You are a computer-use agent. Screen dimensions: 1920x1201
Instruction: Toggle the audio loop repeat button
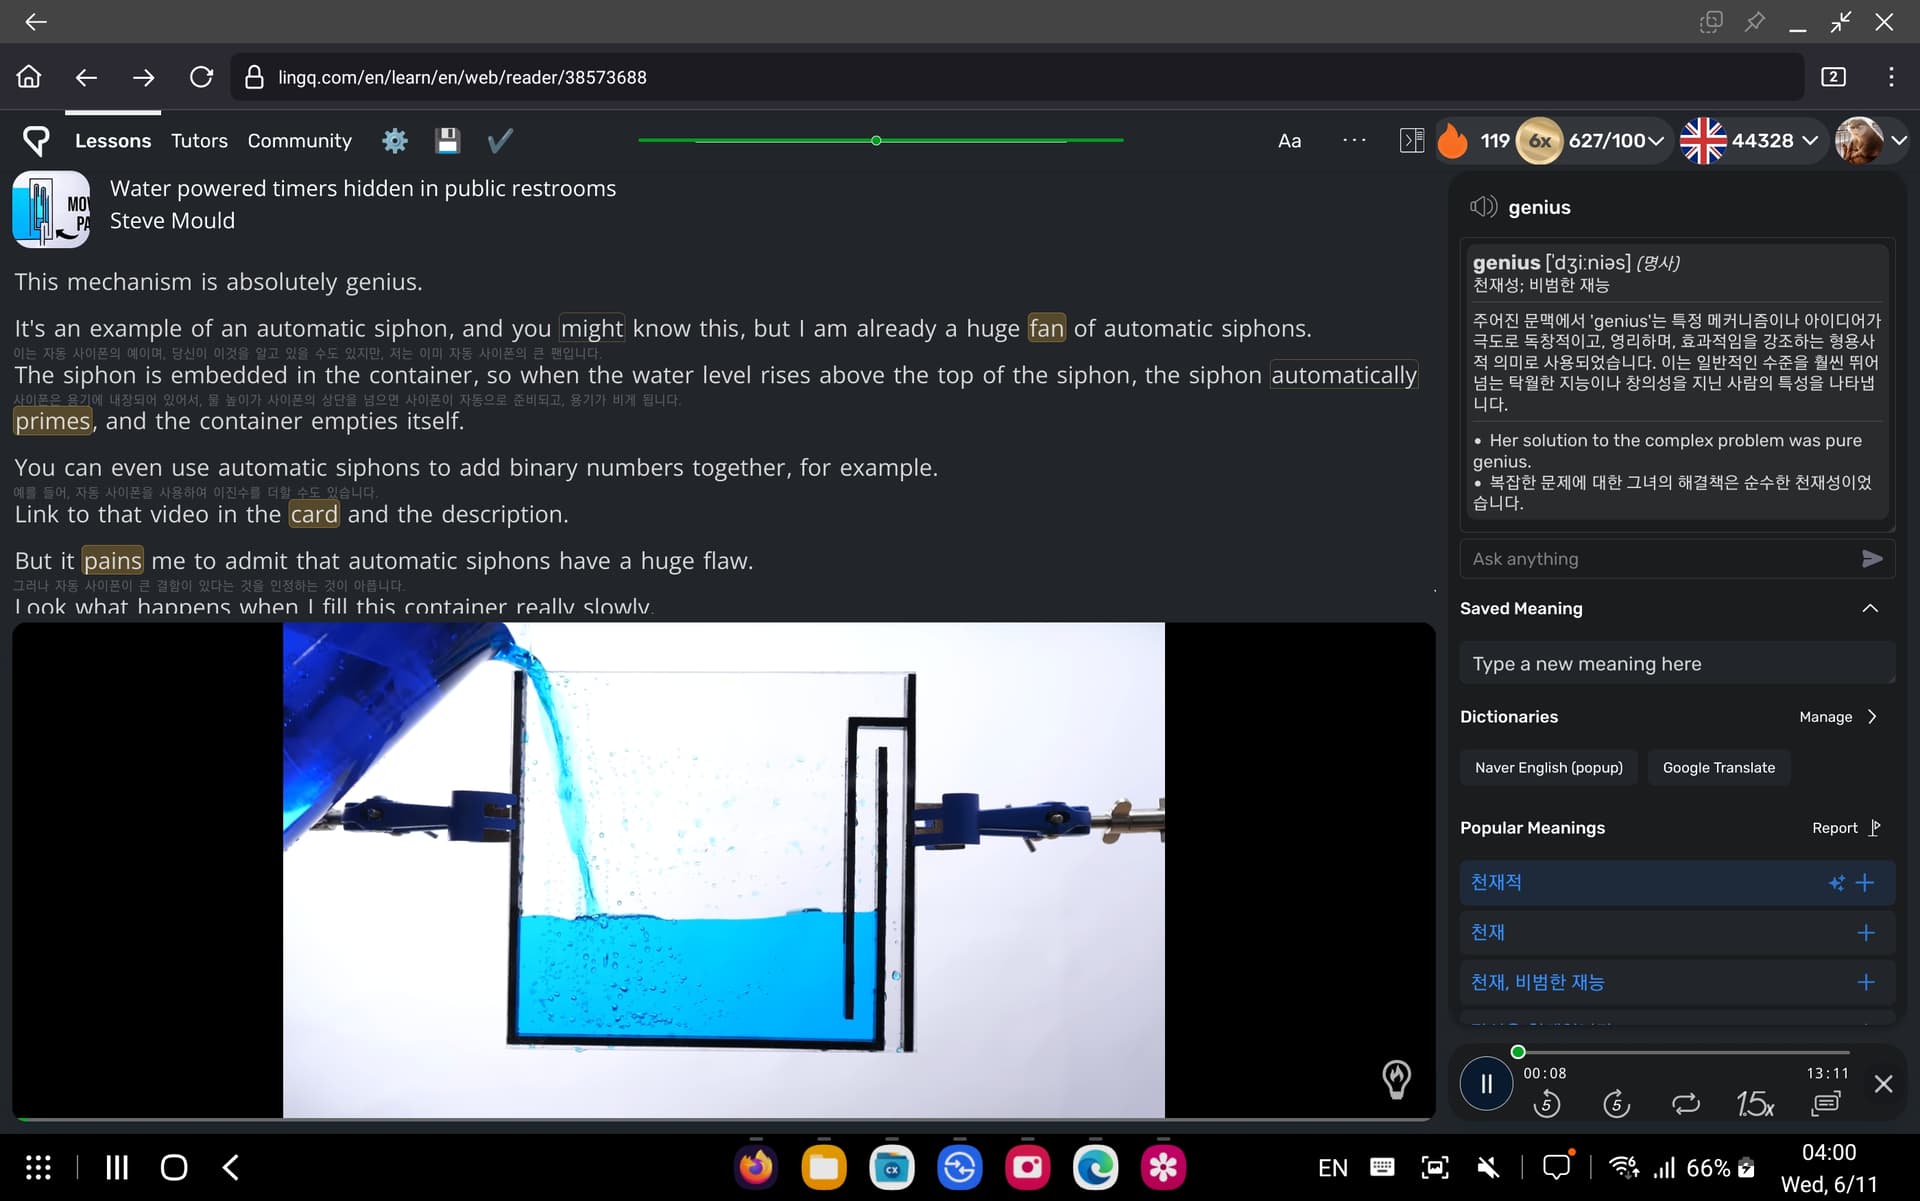[1686, 1104]
